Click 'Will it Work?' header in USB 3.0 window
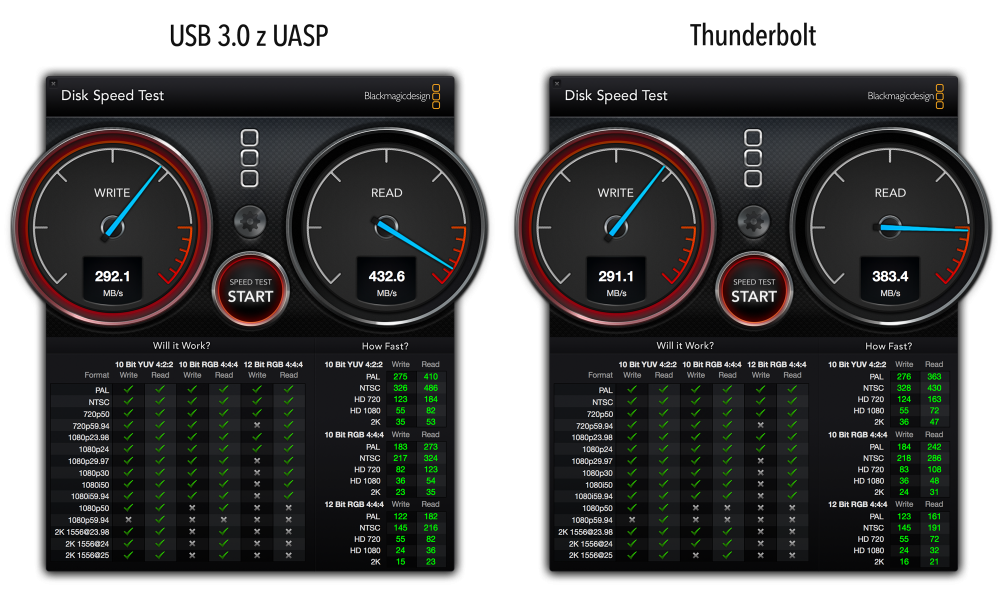This screenshot has height=595, width=1000. [181, 346]
